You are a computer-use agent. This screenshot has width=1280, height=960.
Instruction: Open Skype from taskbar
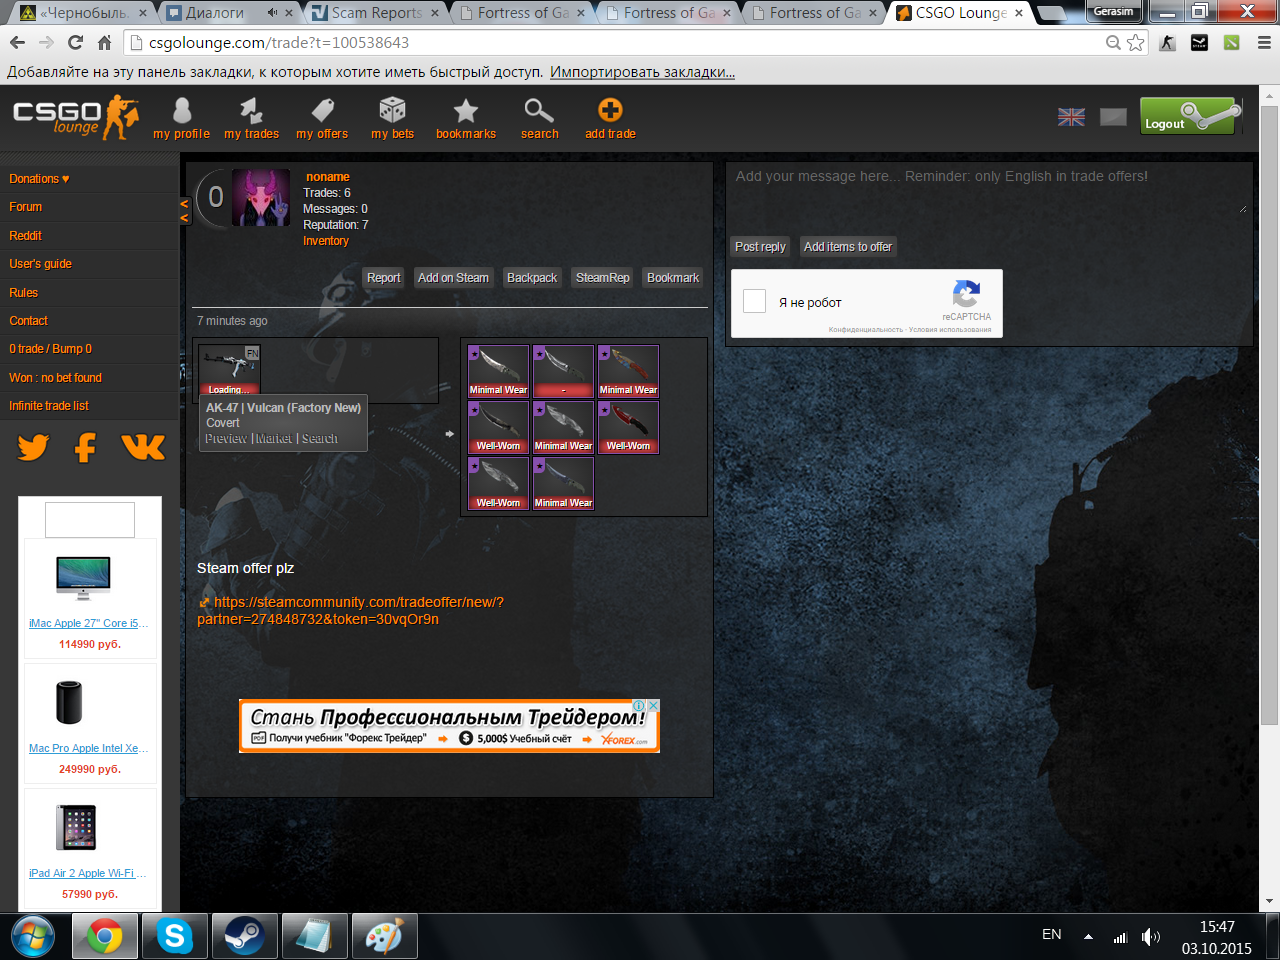coord(174,937)
